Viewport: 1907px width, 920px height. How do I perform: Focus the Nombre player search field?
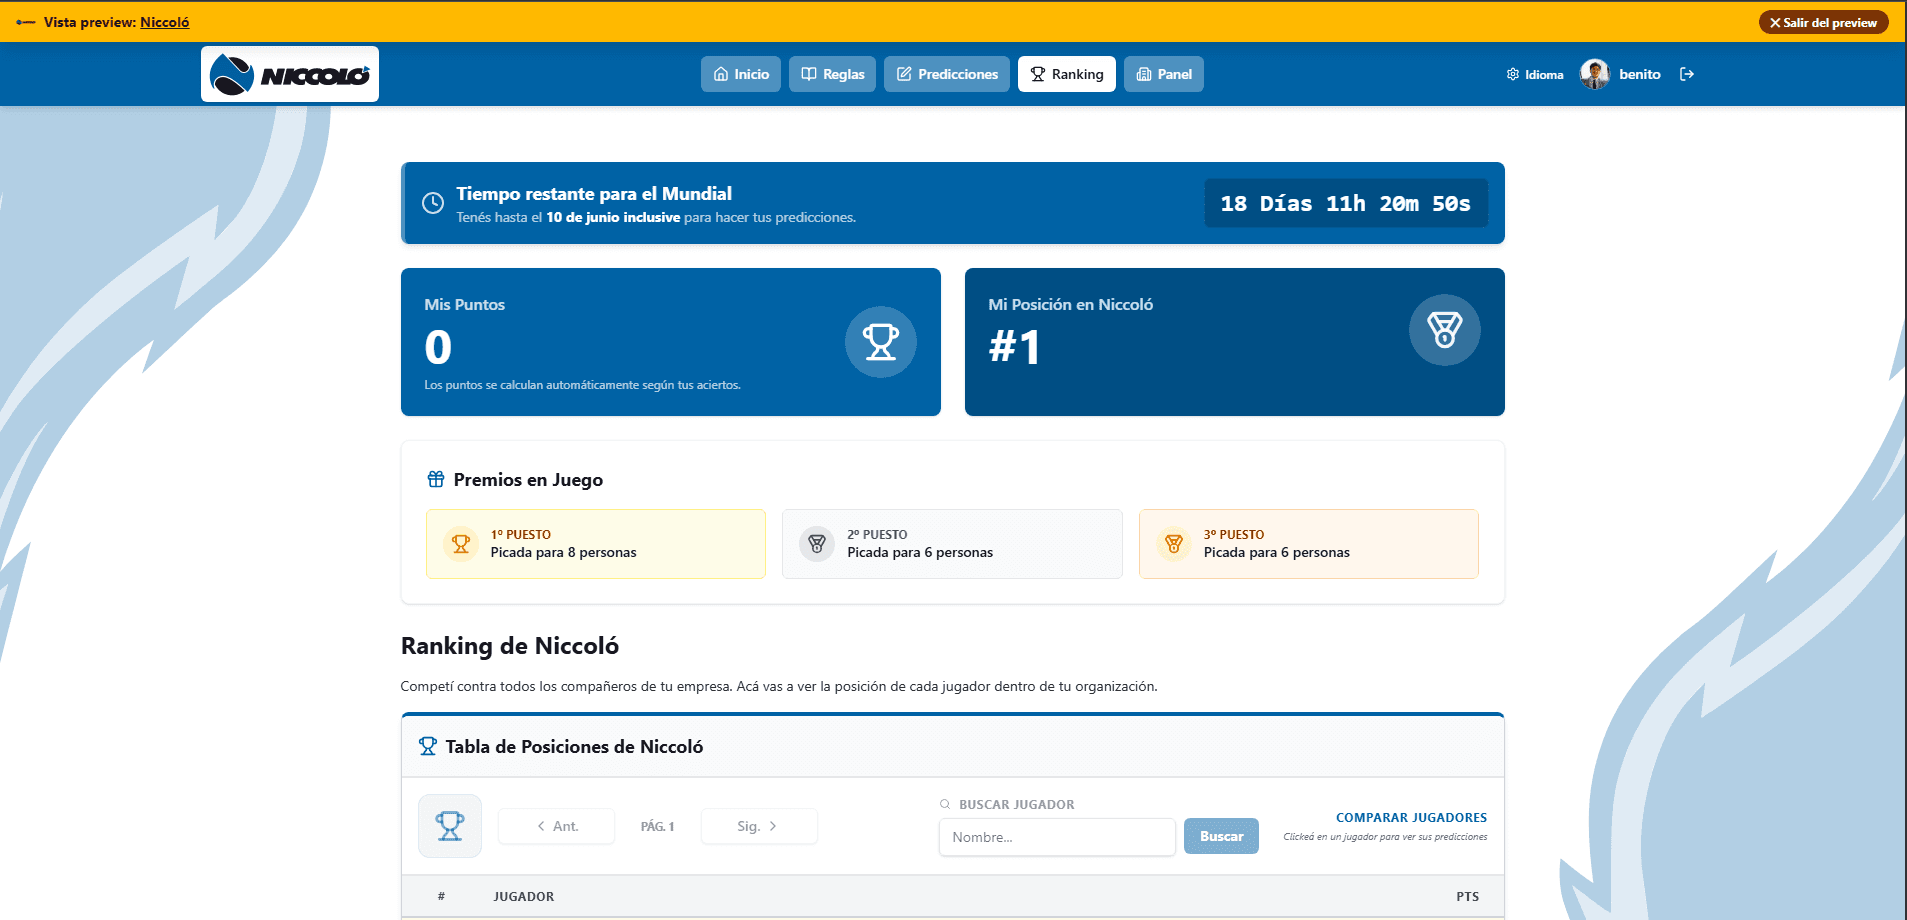click(x=1057, y=837)
